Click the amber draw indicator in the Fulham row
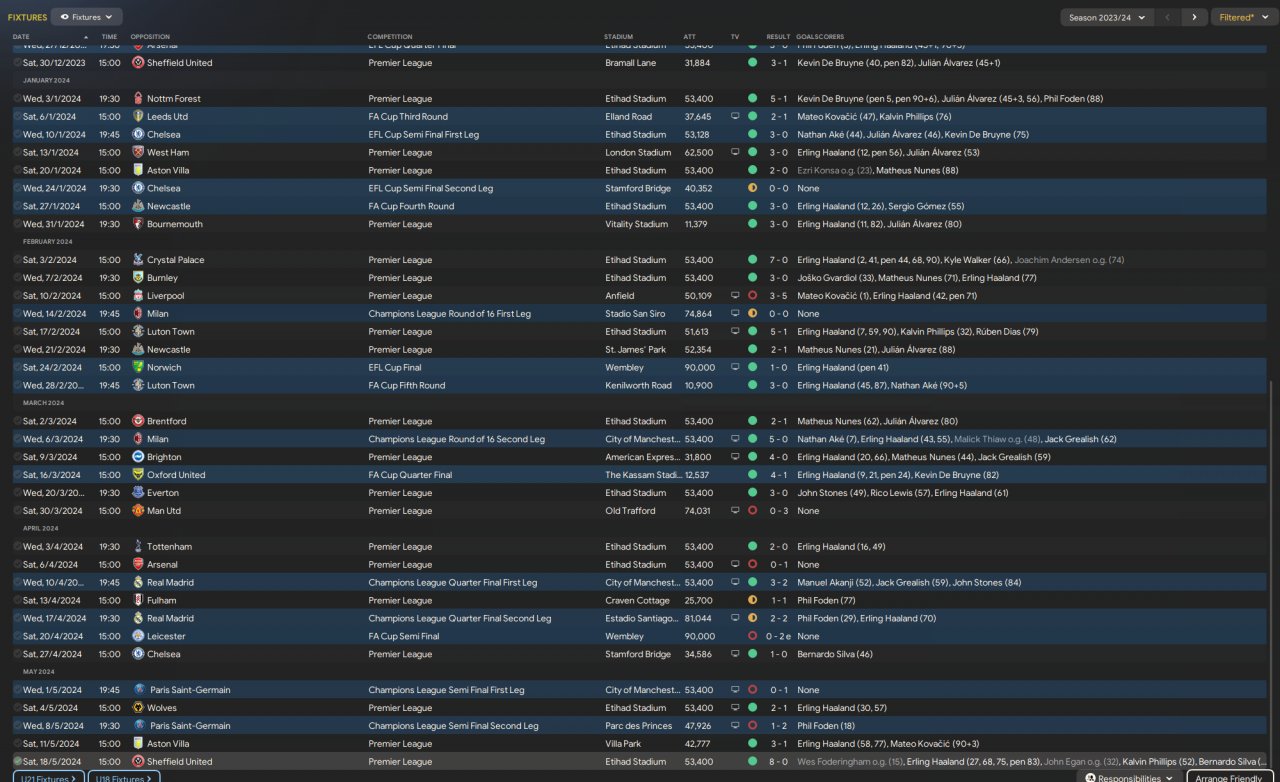 tap(752, 601)
